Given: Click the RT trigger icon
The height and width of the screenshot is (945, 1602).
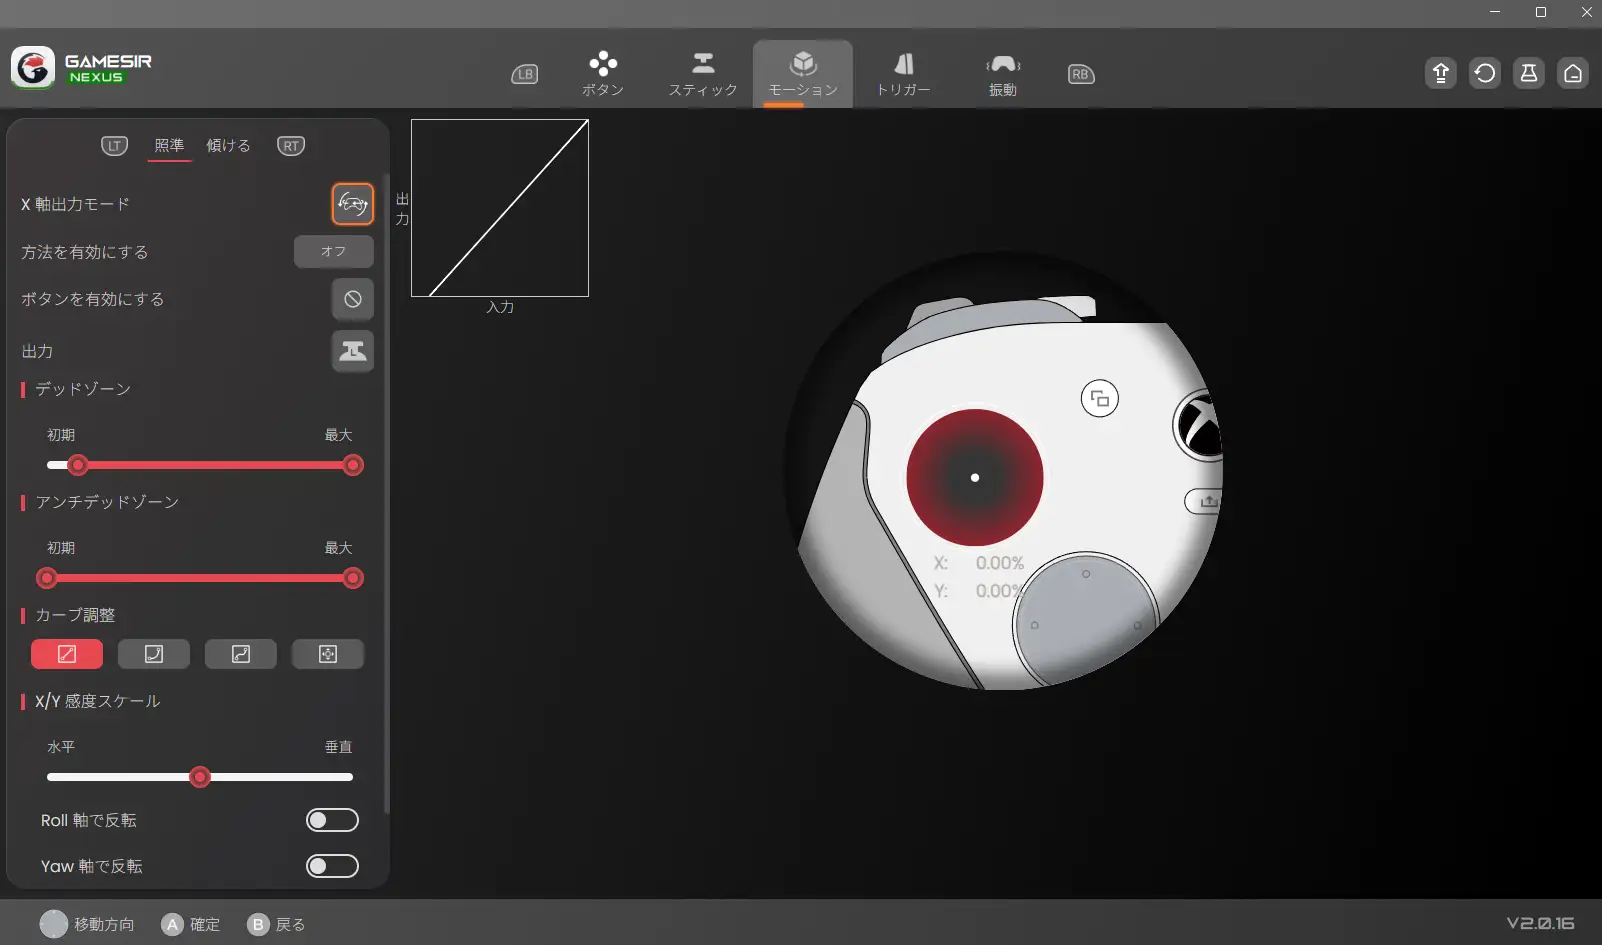Looking at the screenshot, I should pyautogui.click(x=291, y=146).
